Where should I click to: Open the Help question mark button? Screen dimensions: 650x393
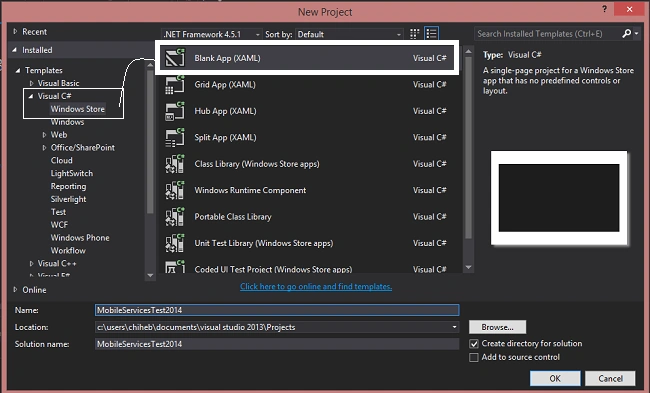click(x=604, y=9)
